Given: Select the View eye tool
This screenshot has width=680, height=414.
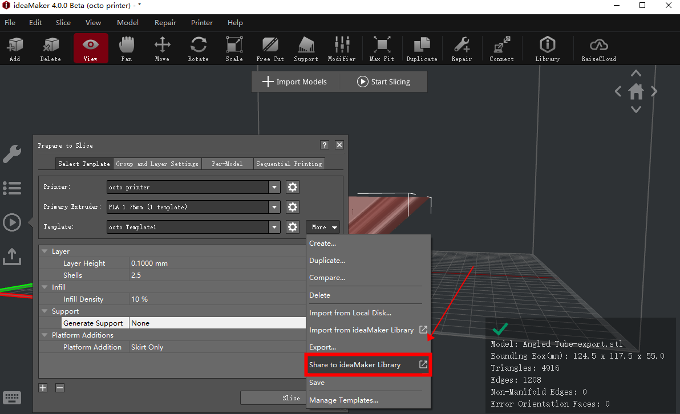Looking at the screenshot, I should (x=91, y=49).
